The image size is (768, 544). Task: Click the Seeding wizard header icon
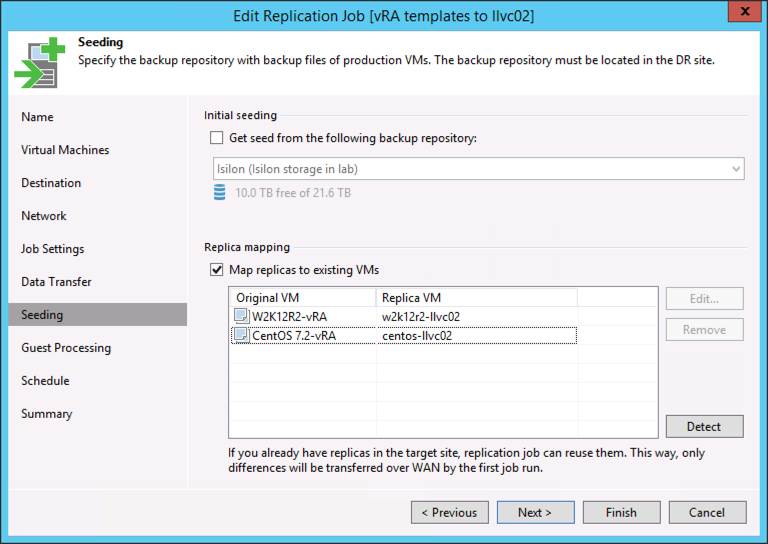pos(38,64)
